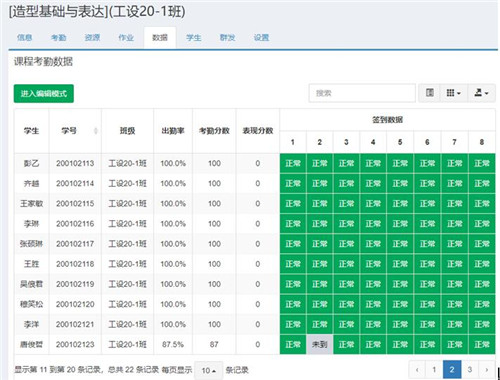Click 表现分数 column header
This screenshot has width=500, height=380.
(x=258, y=131)
